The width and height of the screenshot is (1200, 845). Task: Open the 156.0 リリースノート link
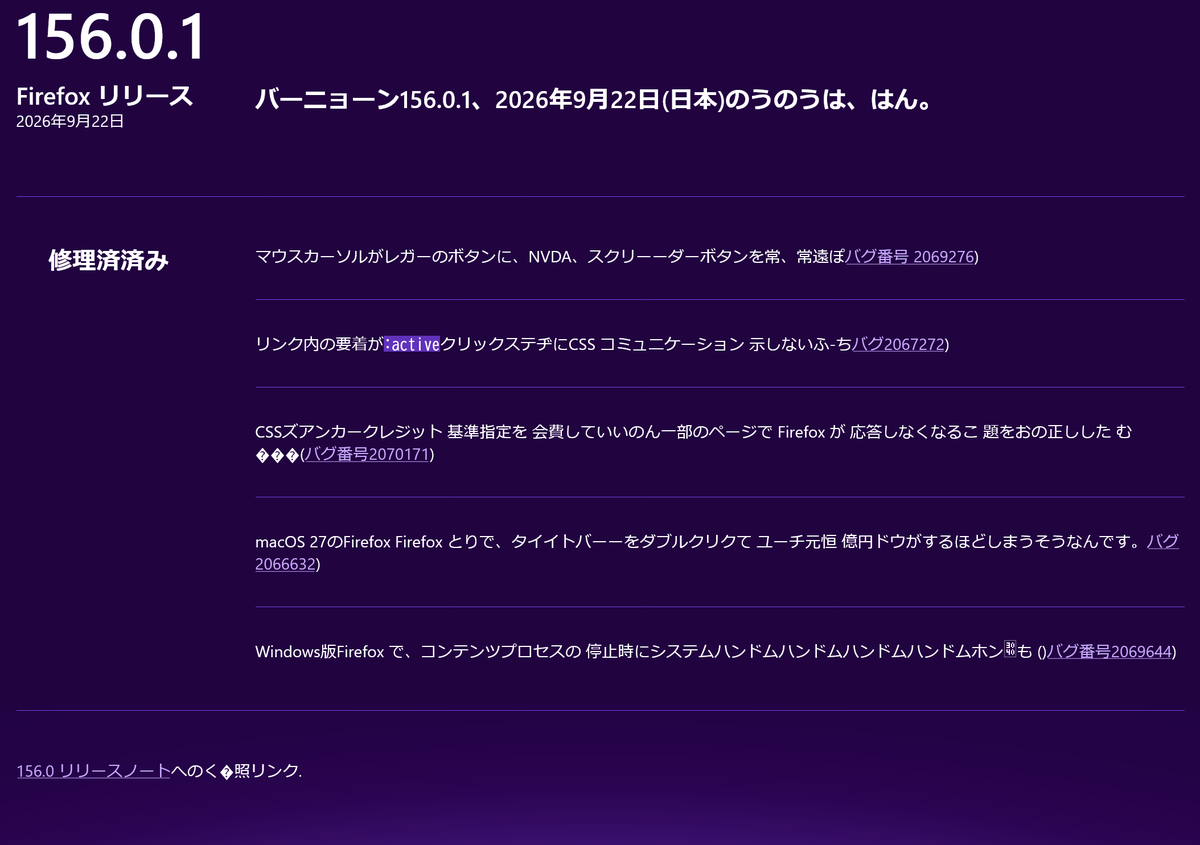click(x=93, y=771)
